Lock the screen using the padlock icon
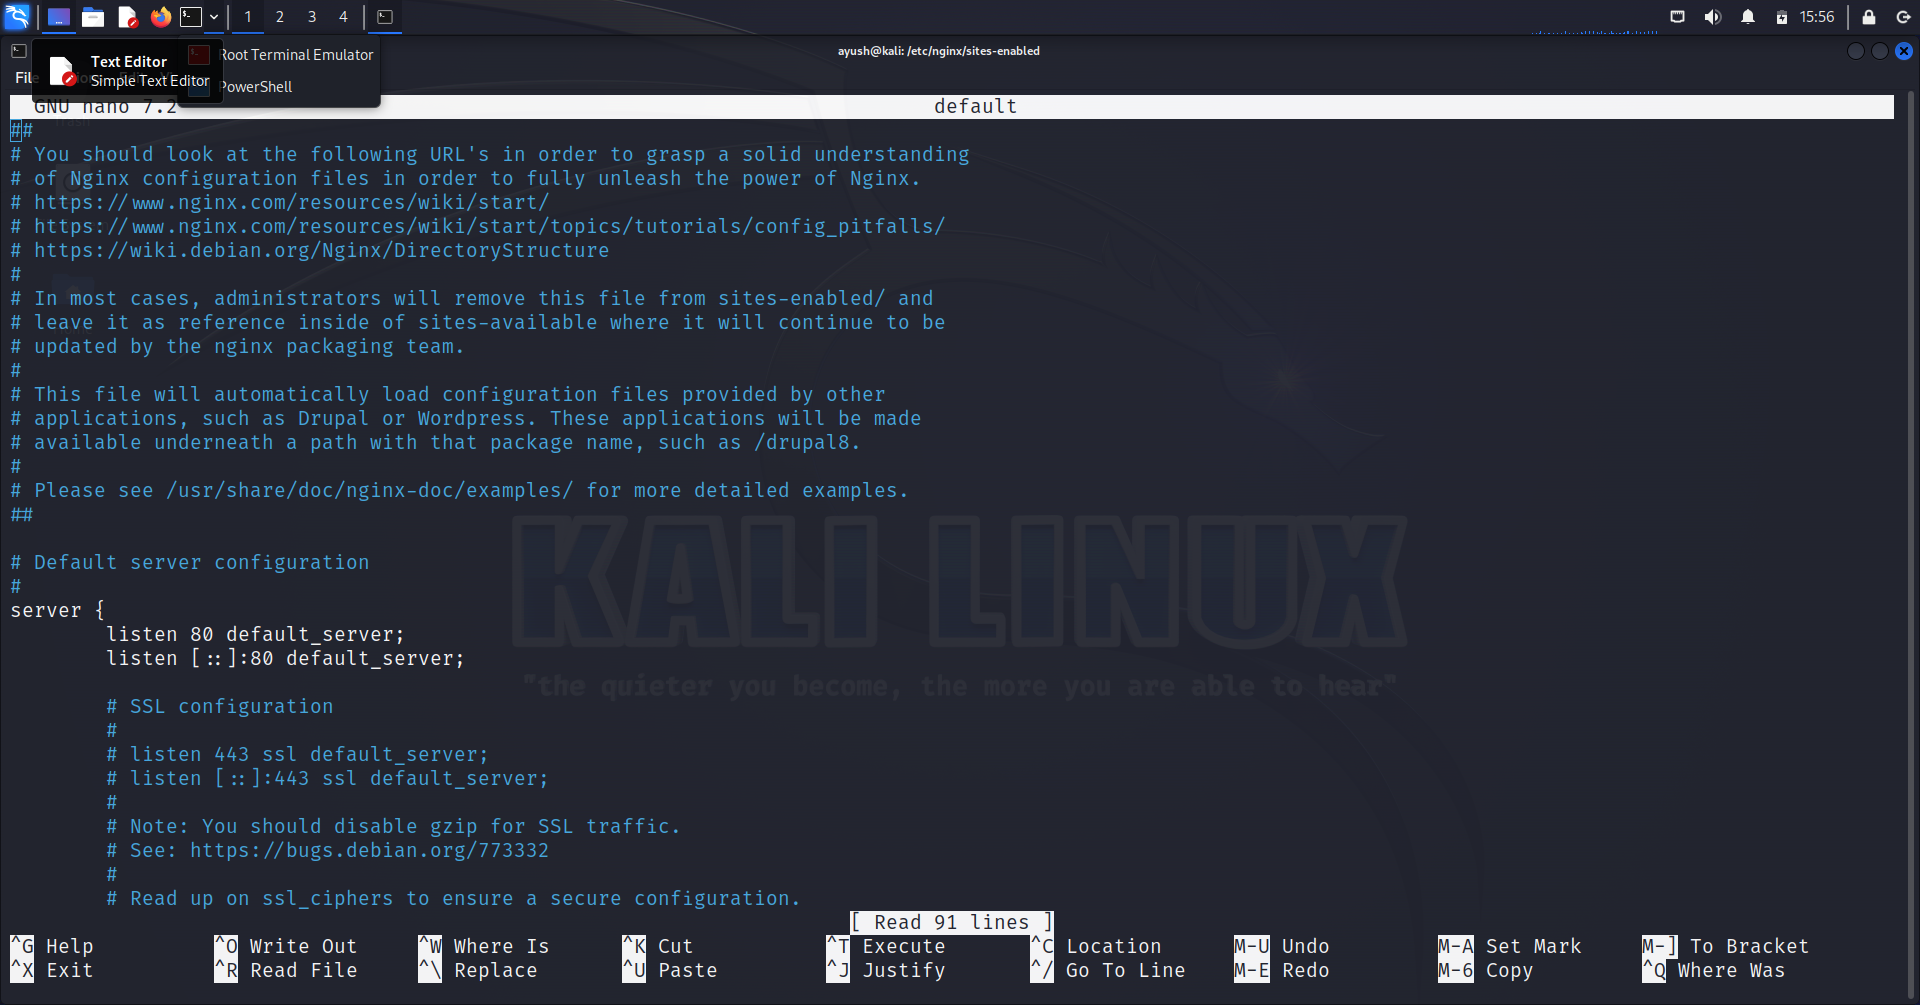This screenshot has width=1920, height=1005. pyautogui.click(x=1866, y=17)
